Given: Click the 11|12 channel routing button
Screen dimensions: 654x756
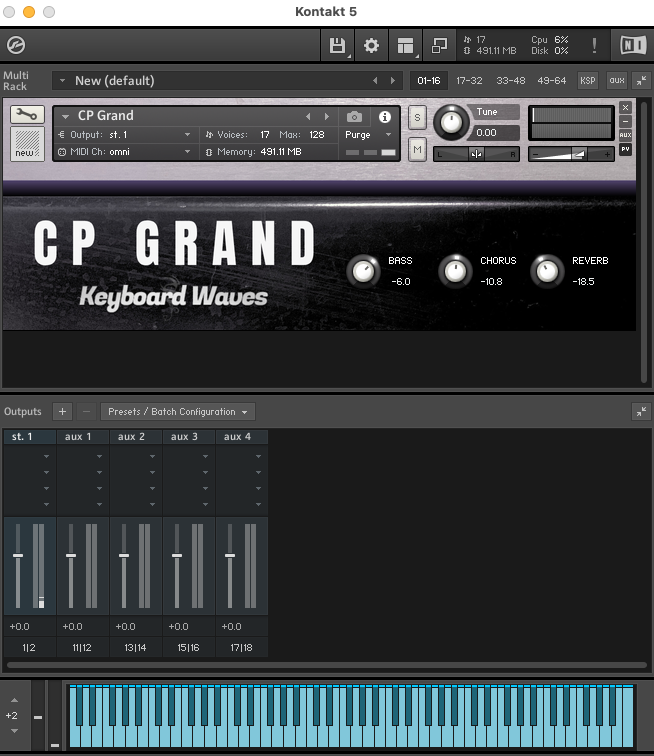Looking at the screenshot, I should [x=82, y=648].
